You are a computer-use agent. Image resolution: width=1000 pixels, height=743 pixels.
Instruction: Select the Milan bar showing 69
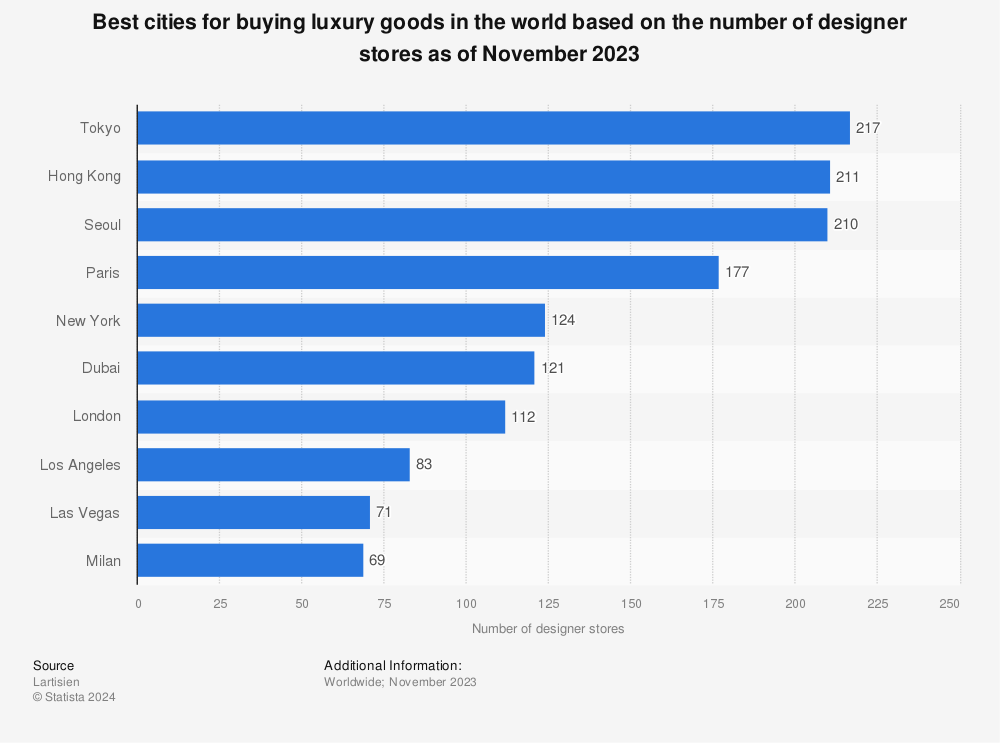pyautogui.click(x=250, y=560)
